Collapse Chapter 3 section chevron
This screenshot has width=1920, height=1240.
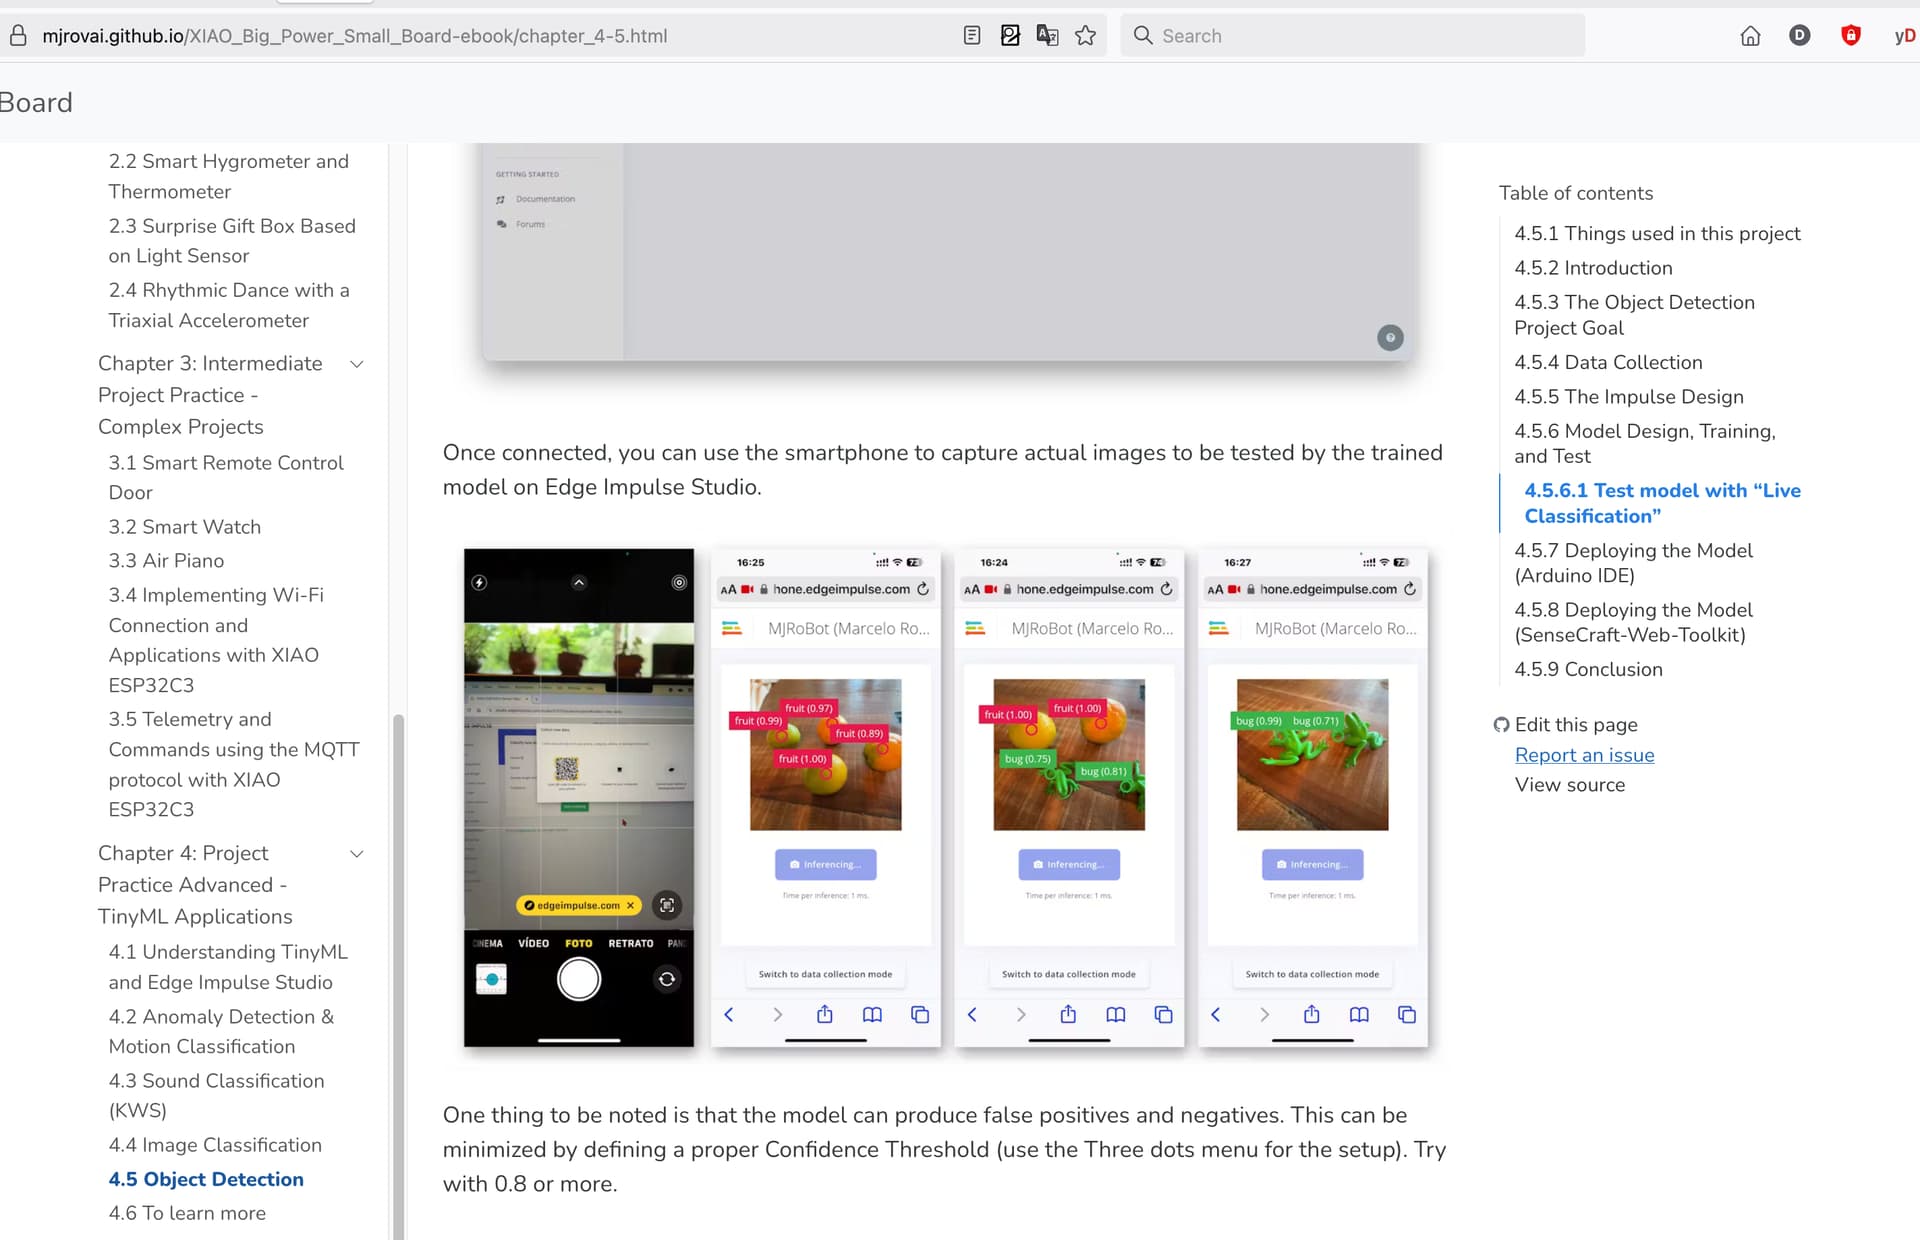(x=356, y=364)
